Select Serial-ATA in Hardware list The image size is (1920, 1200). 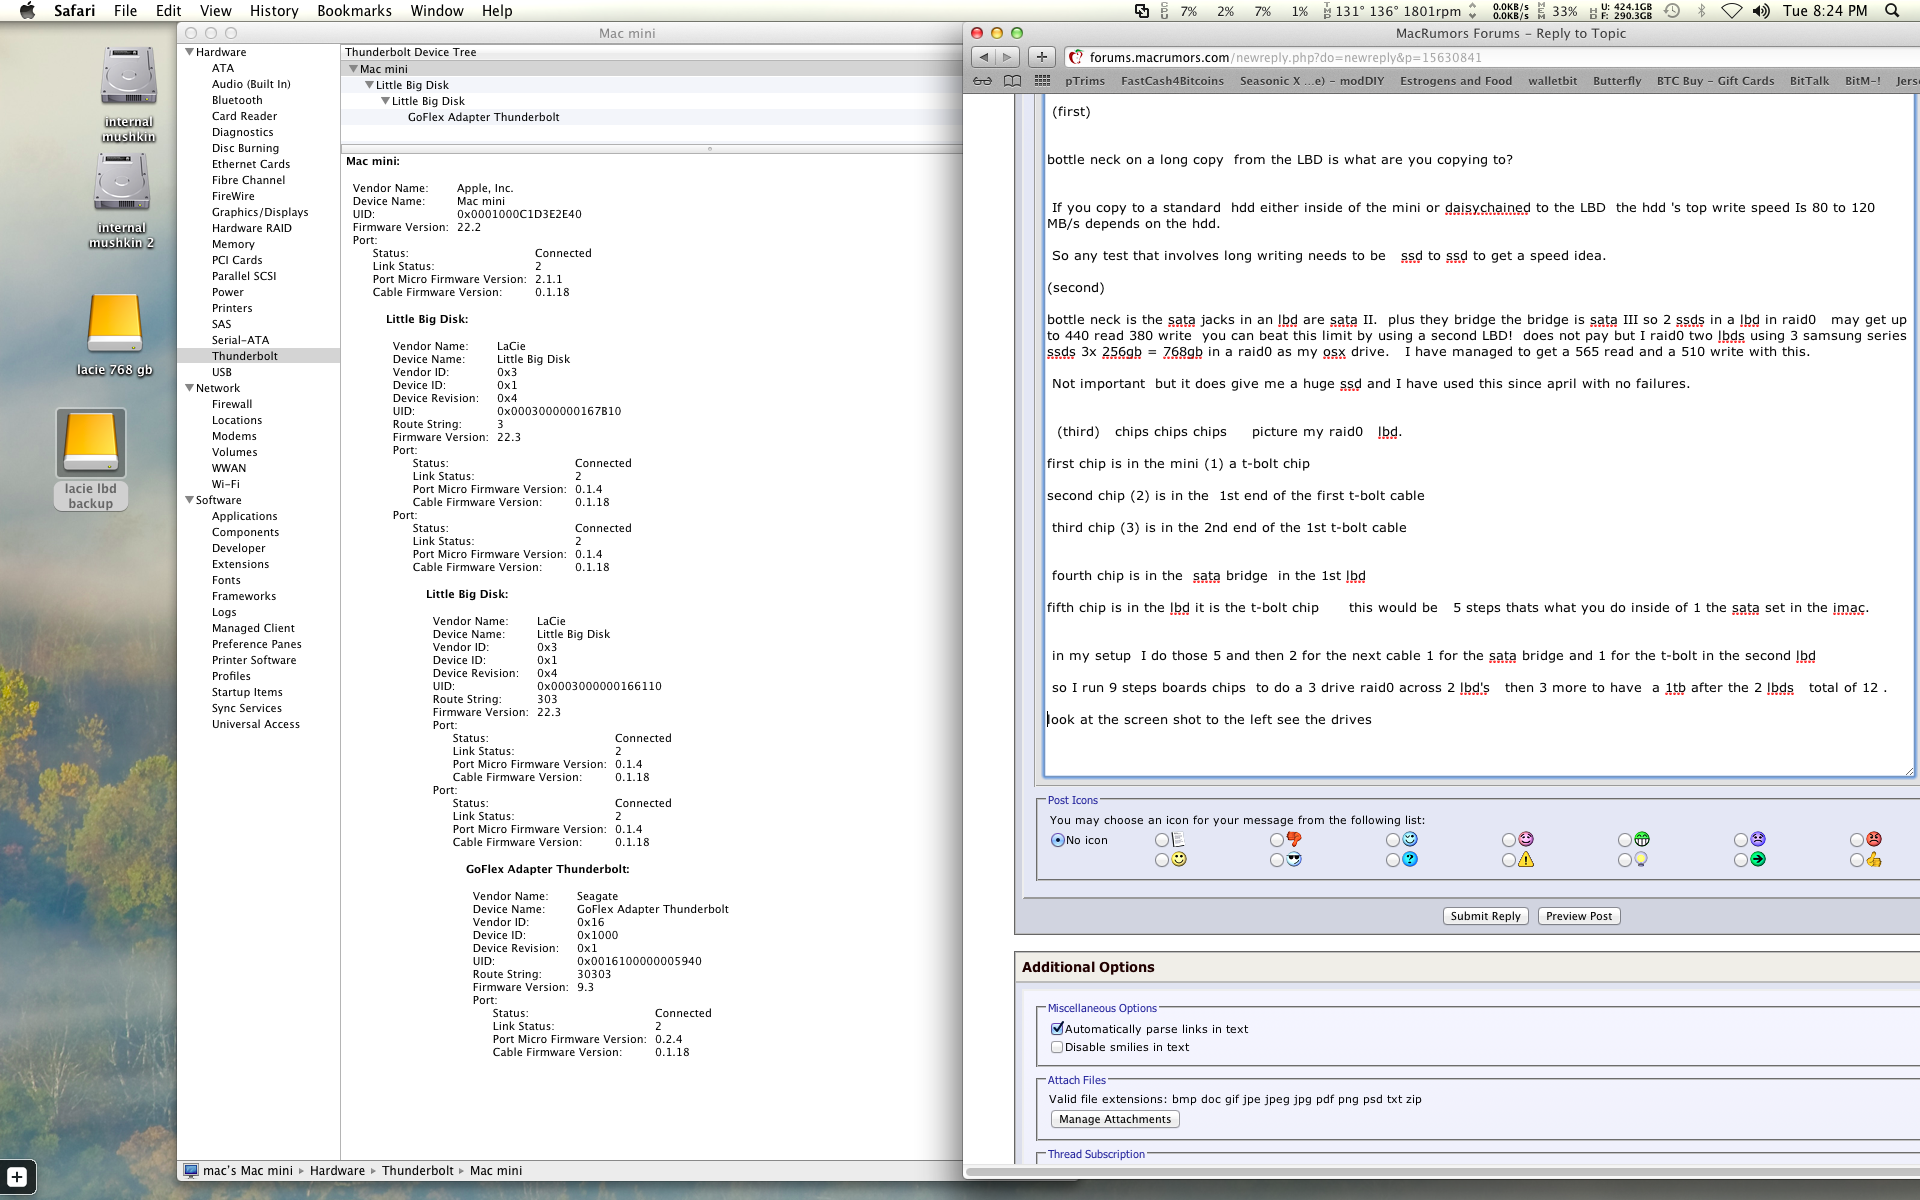[x=240, y=340]
